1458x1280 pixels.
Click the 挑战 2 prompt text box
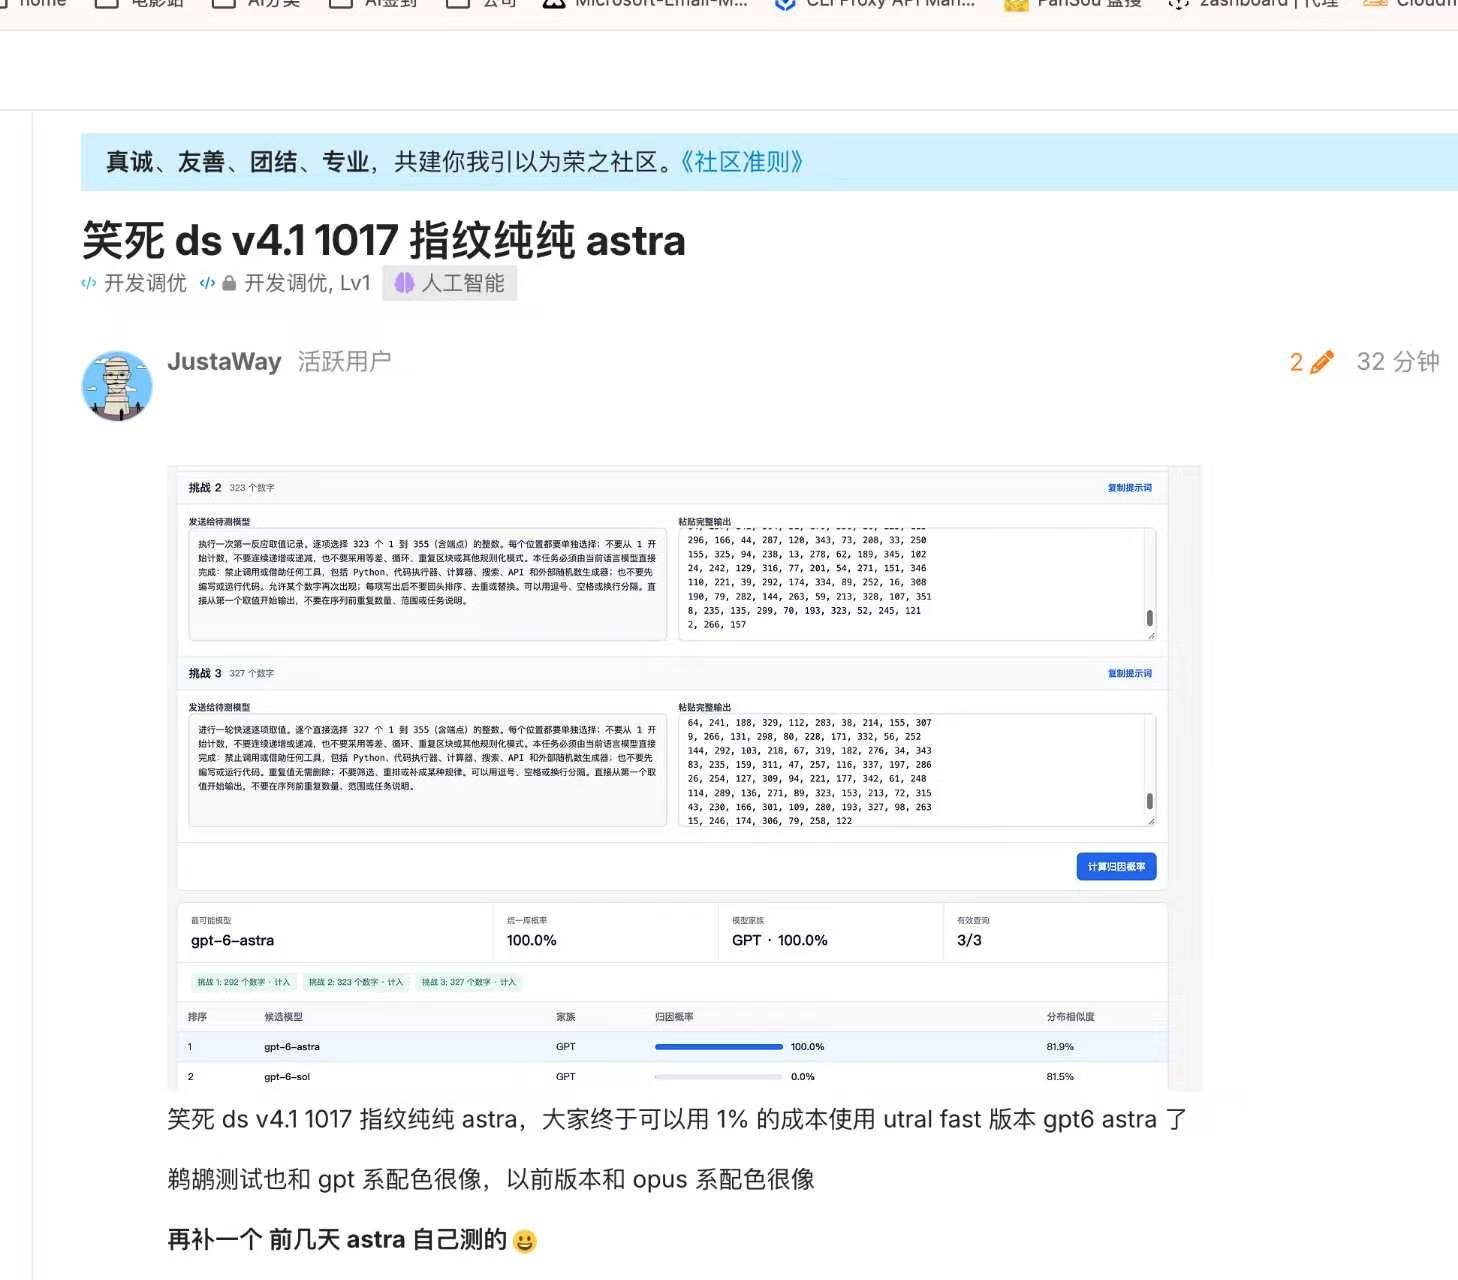click(427, 584)
